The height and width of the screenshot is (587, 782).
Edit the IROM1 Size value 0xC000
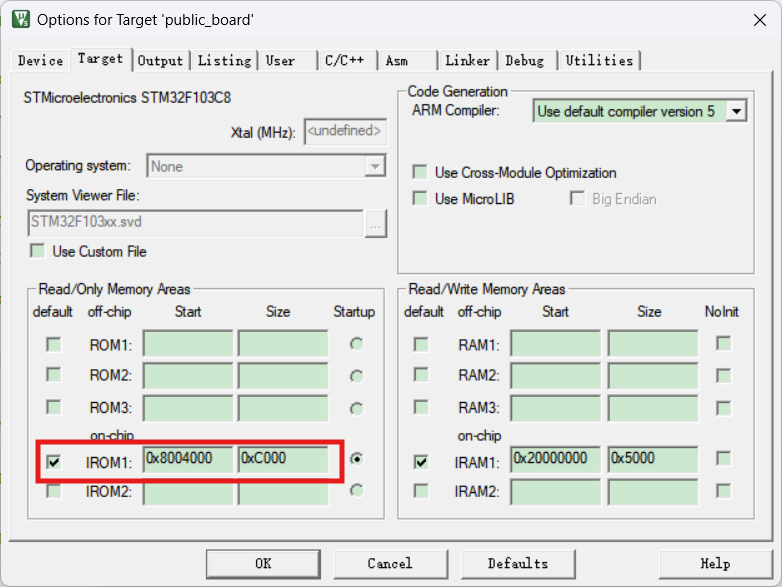click(283, 459)
